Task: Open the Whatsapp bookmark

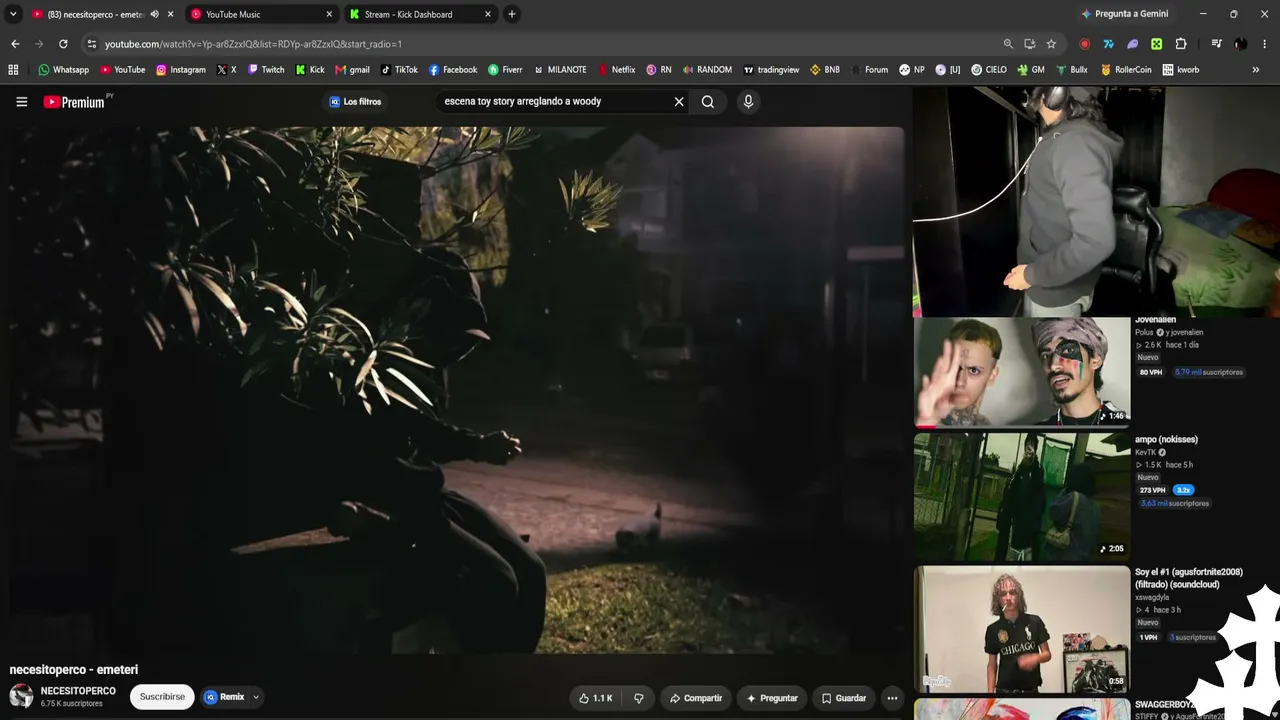Action: (x=63, y=70)
